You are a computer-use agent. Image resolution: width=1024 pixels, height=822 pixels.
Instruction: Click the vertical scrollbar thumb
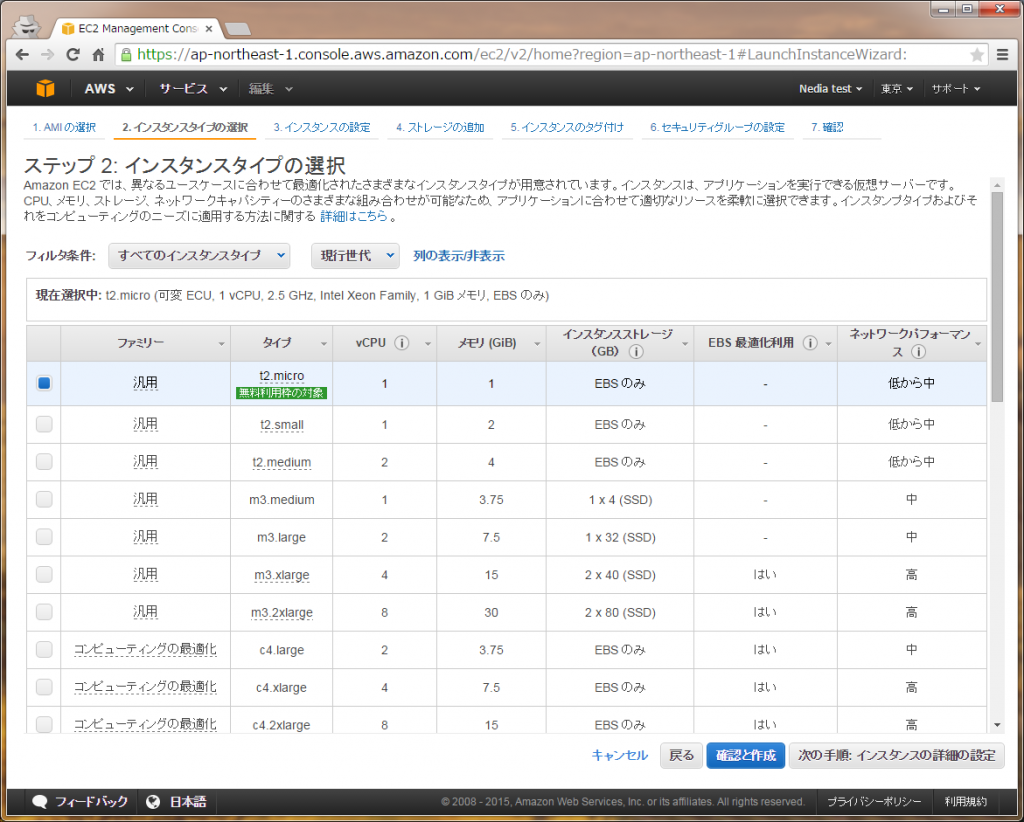(x=997, y=297)
